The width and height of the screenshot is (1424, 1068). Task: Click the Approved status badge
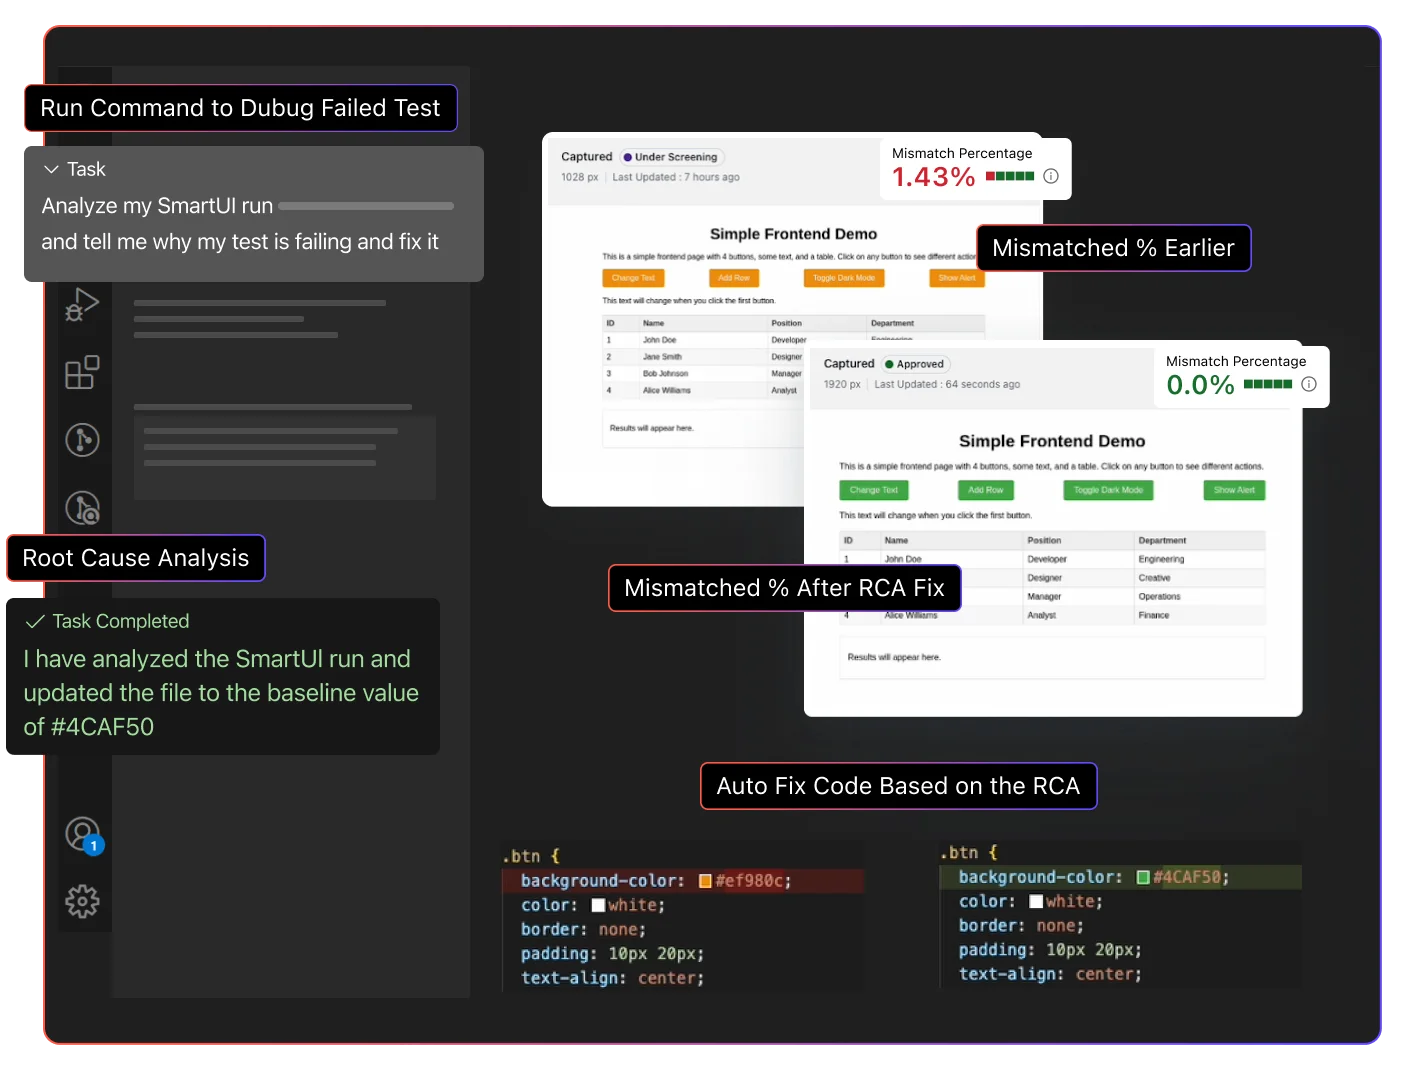pyautogui.click(x=914, y=363)
